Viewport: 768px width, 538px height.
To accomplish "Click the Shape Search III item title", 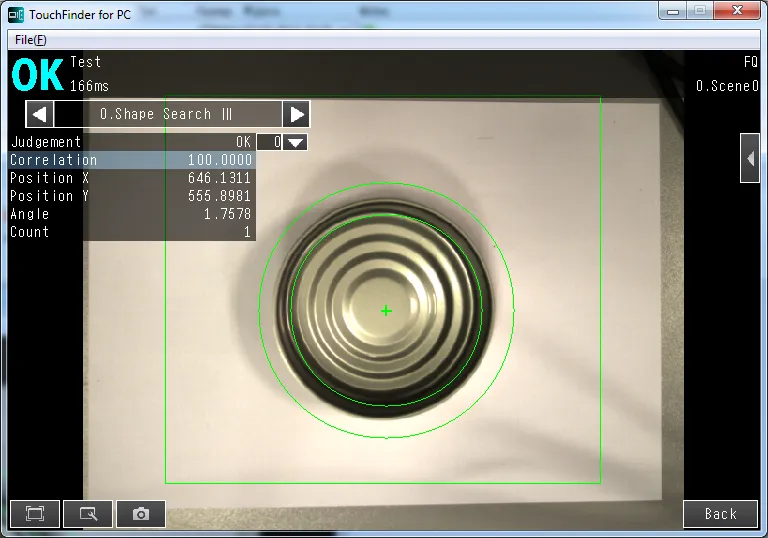I will [x=167, y=114].
